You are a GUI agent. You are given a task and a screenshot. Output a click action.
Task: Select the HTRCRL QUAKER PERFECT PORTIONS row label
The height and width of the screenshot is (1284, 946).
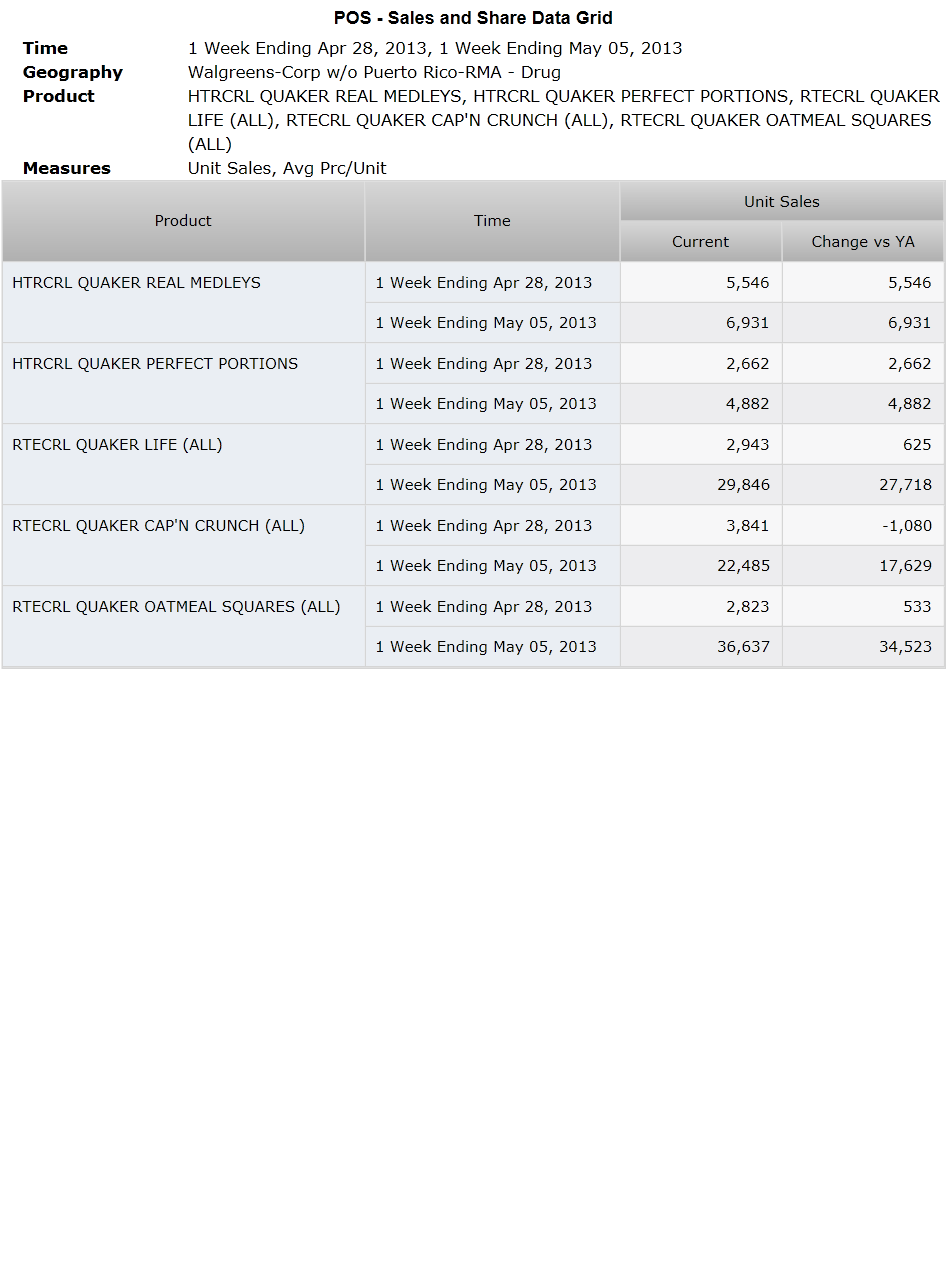[x=183, y=383]
